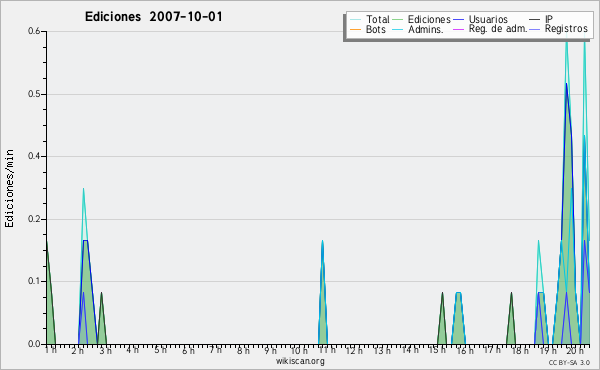The image size is (600, 370).
Task: Click the wikiscan.org text below chart
Action: (300, 361)
